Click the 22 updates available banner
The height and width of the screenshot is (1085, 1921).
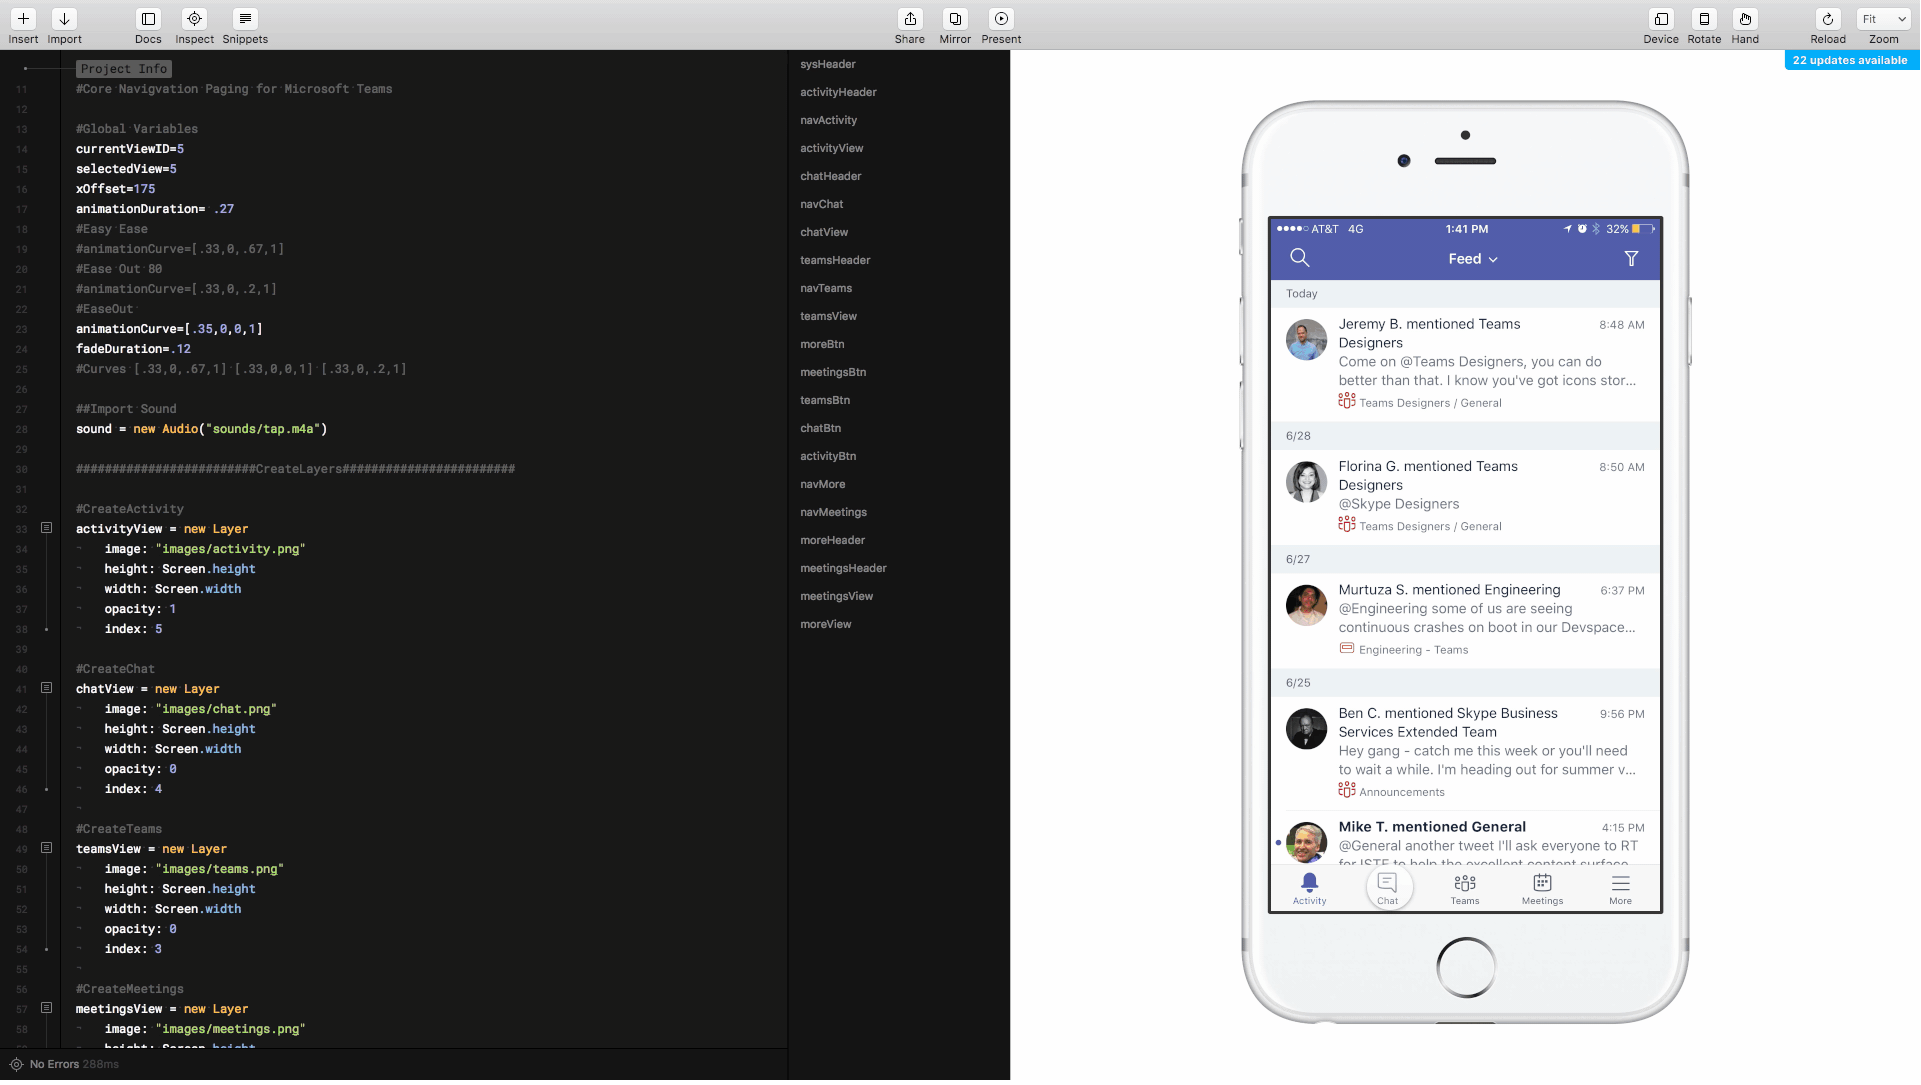(1850, 60)
